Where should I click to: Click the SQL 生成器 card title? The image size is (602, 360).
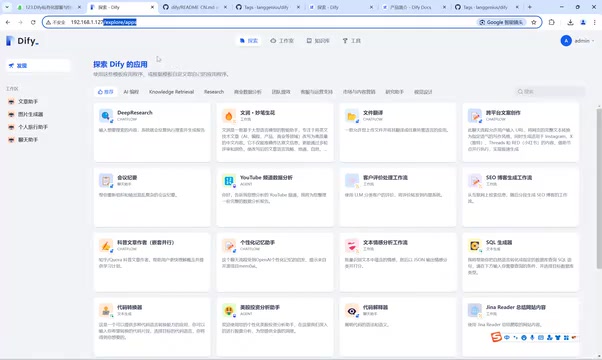click(499, 243)
